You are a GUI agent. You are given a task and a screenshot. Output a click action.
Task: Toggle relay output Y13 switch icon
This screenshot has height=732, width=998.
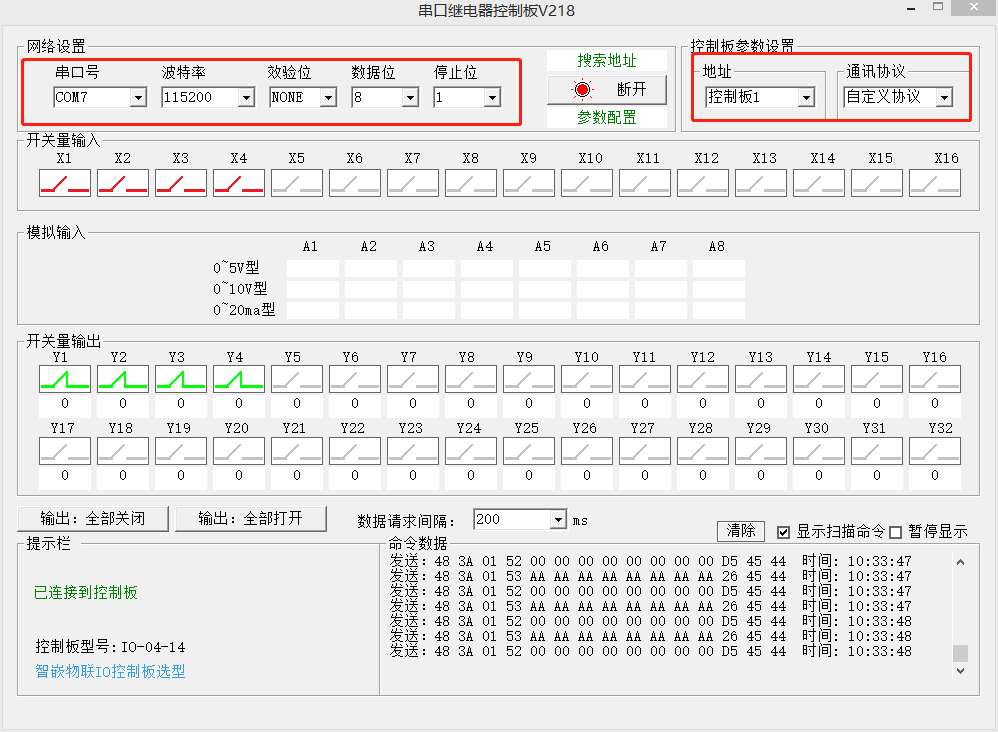tap(761, 379)
